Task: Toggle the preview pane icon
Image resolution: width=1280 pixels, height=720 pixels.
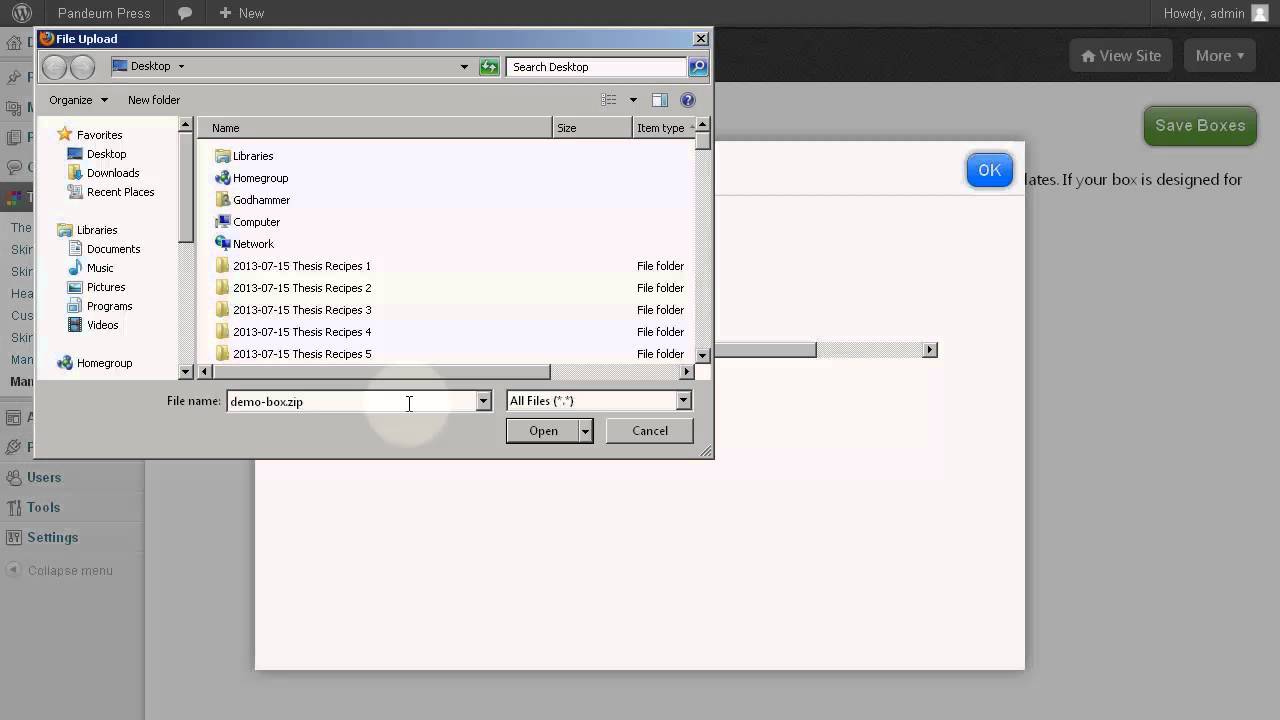Action: pyautogui.click(x=660, y=100)
